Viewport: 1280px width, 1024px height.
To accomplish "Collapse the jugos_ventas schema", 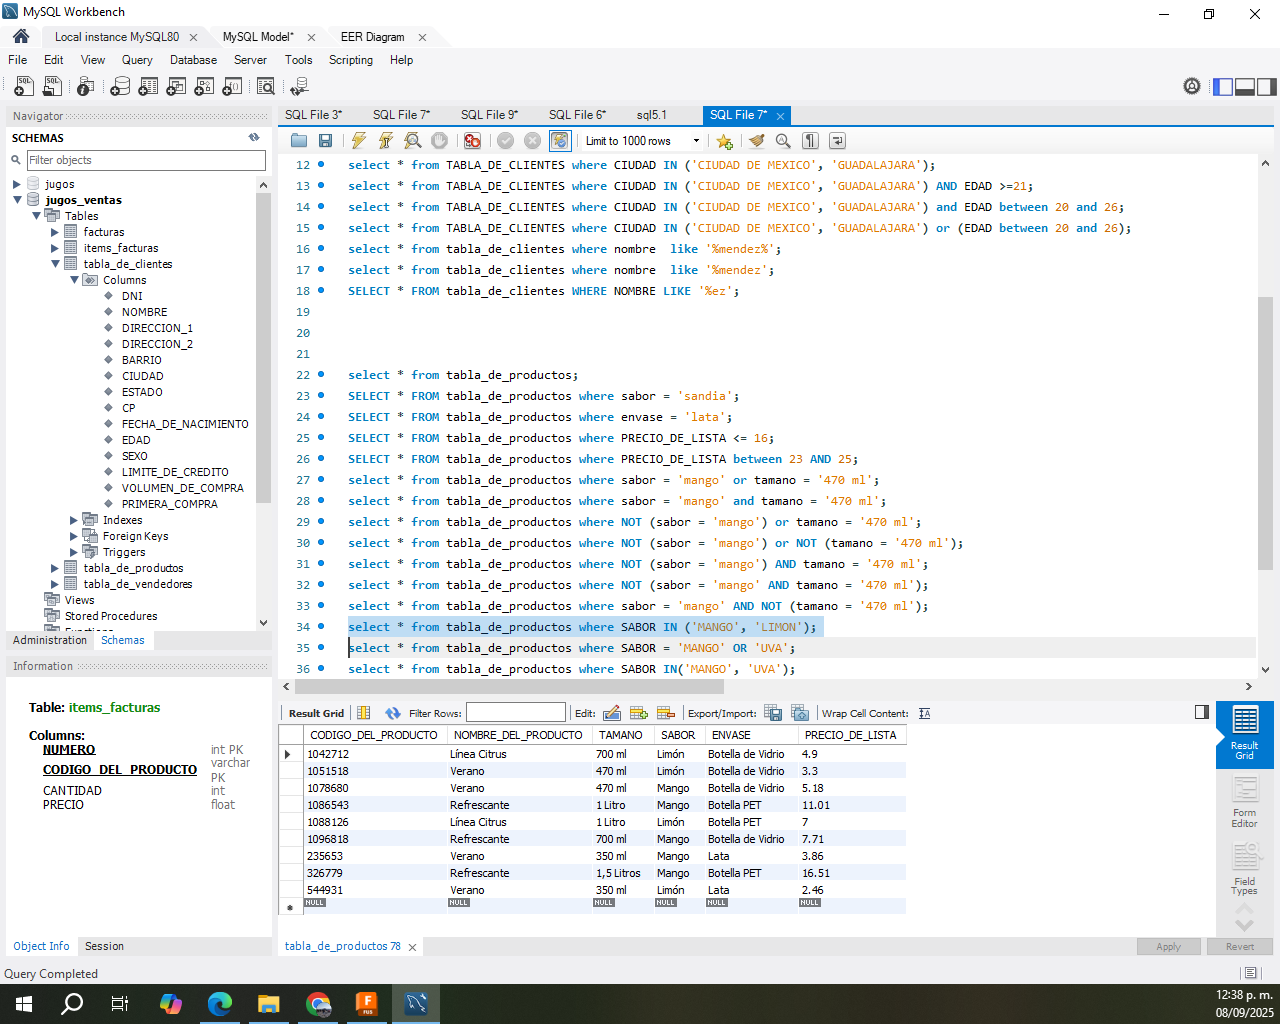I will [x=17, y=200].
